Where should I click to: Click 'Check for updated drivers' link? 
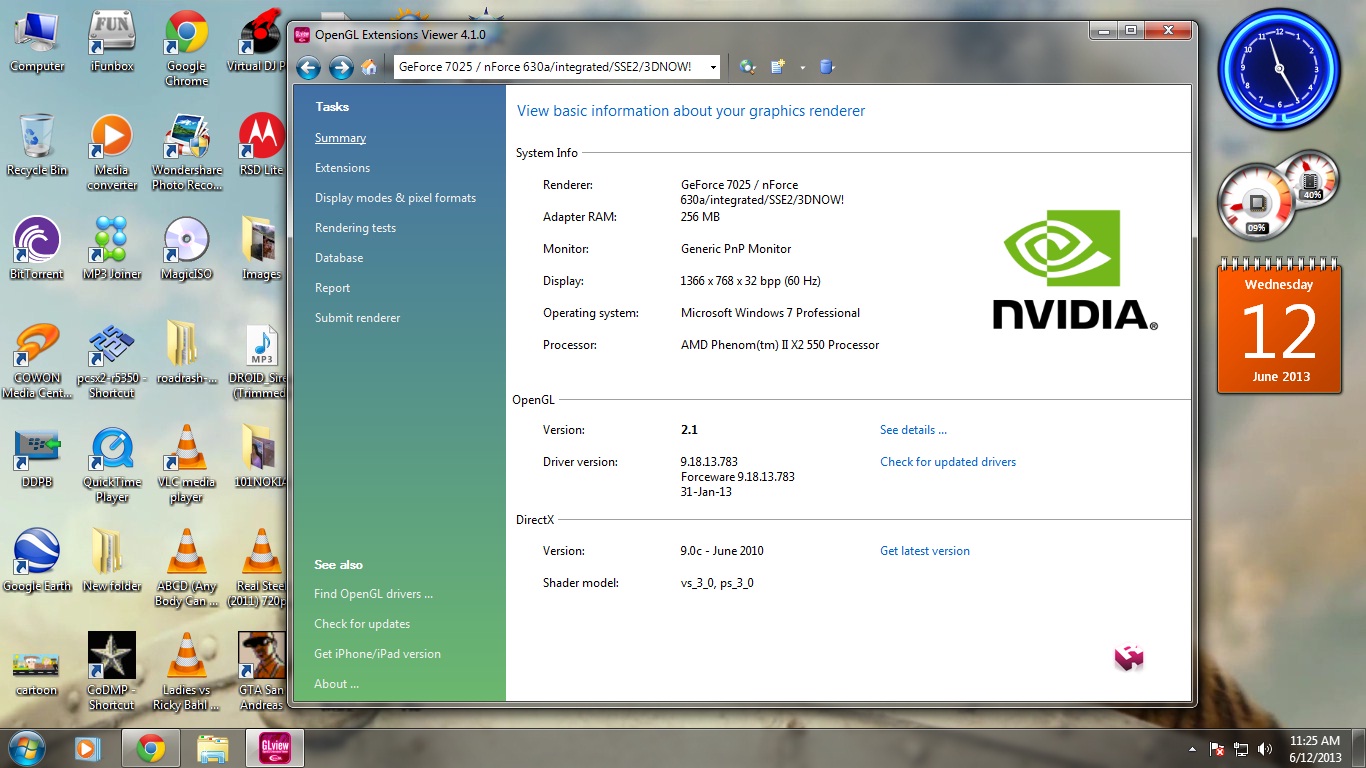[x=947, y=462]
